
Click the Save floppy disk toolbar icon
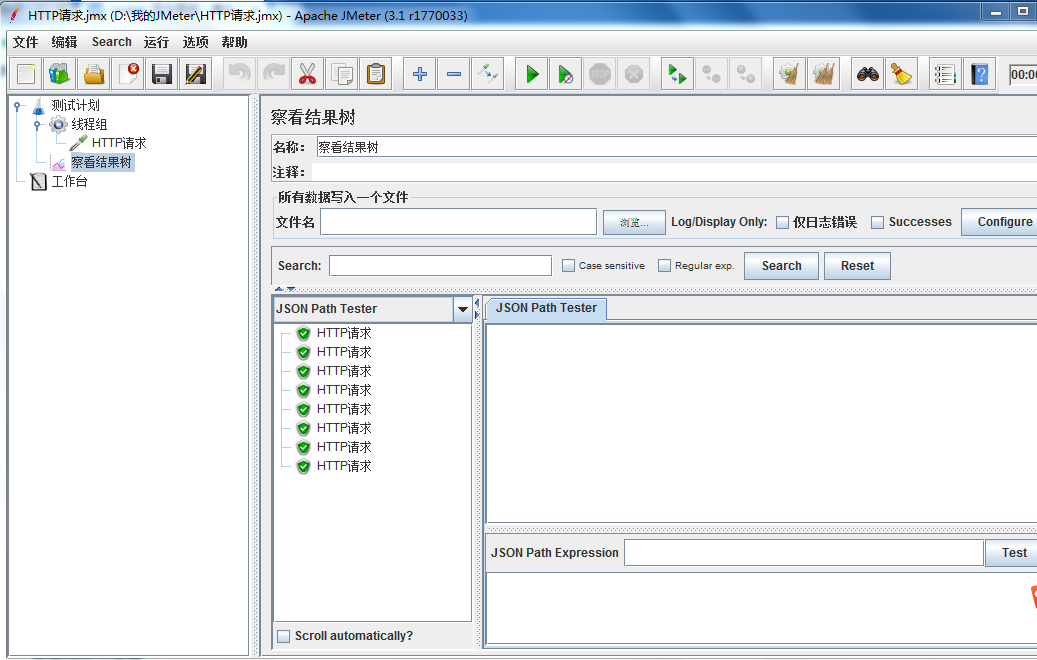click(161, 73)
